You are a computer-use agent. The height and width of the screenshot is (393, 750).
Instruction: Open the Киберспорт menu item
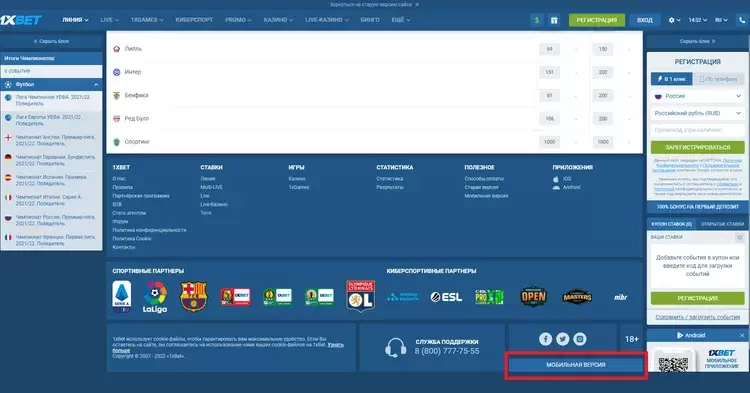tap(194, 20)
